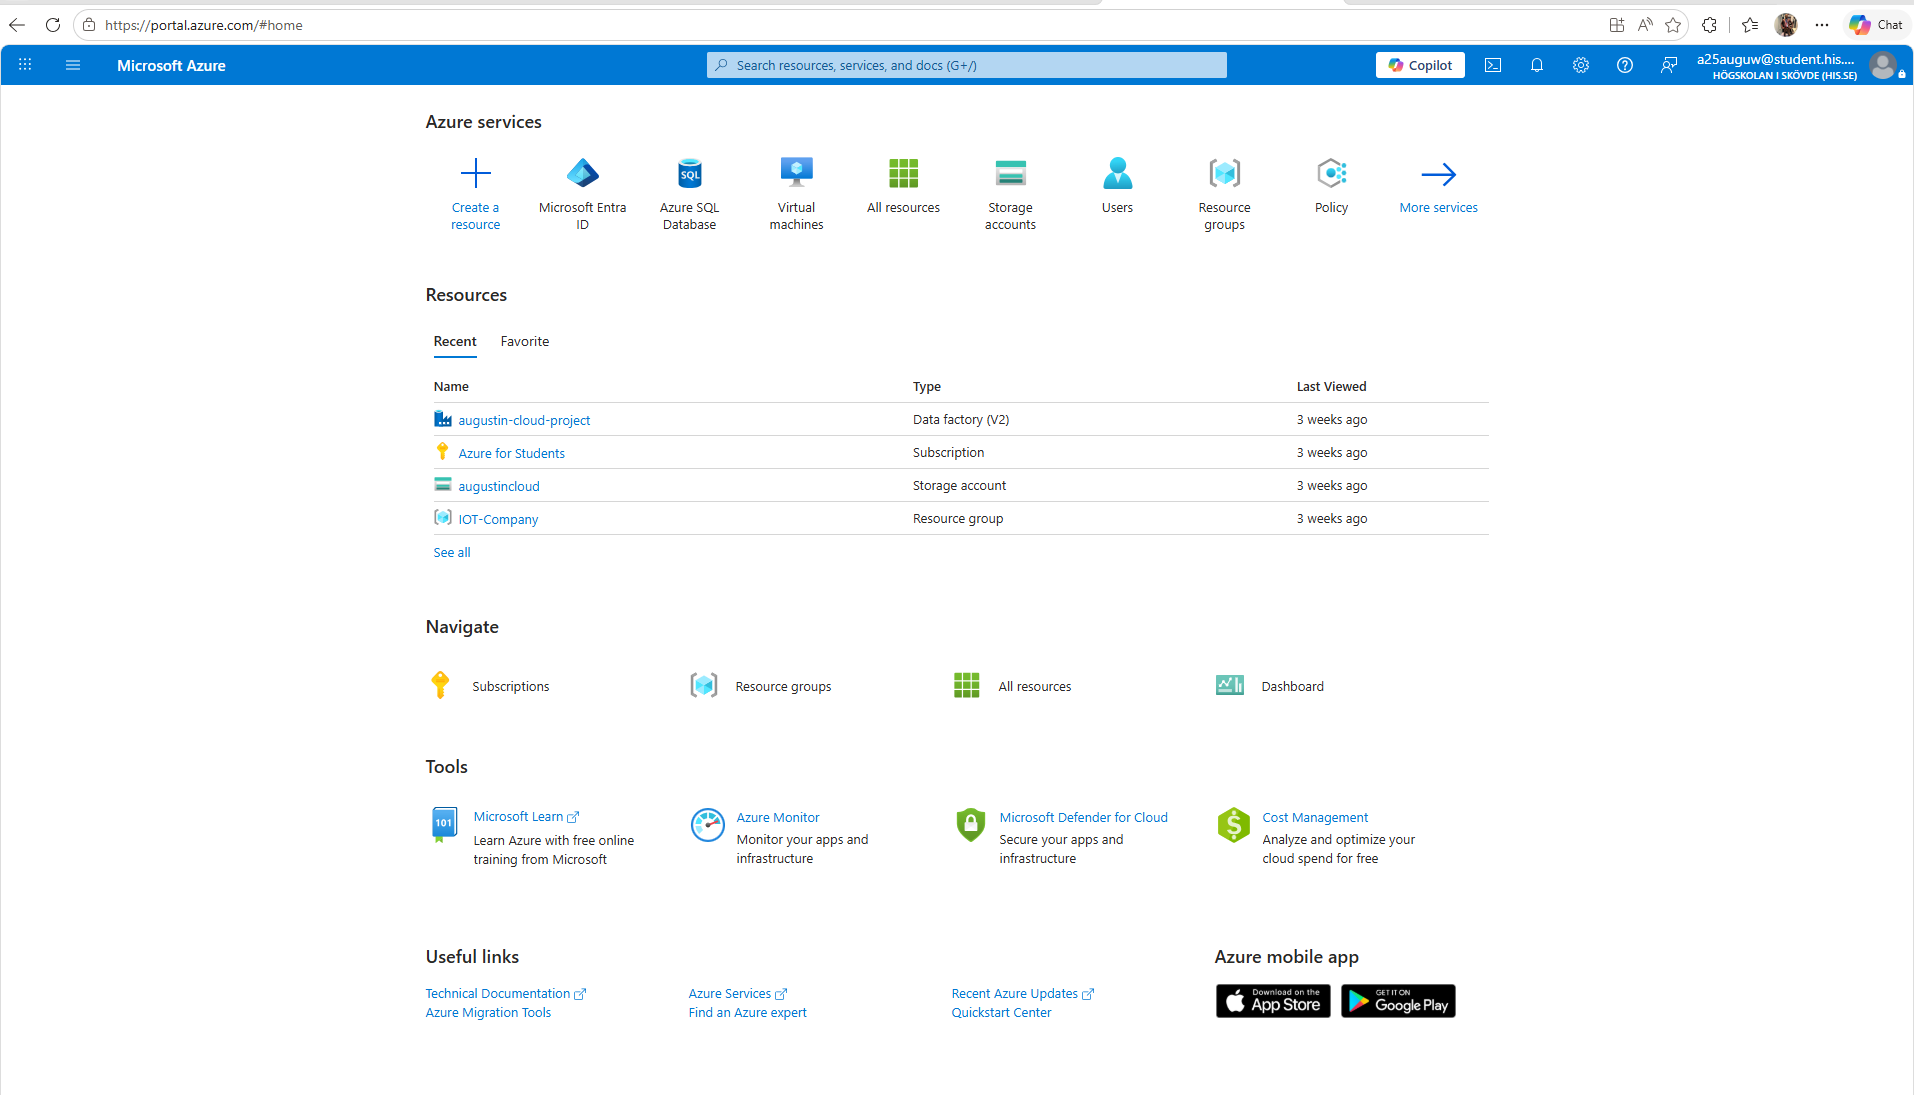The image size is (1914, 1095).
Task: Open Azure Monitor tool link
Action: [777, 817]
